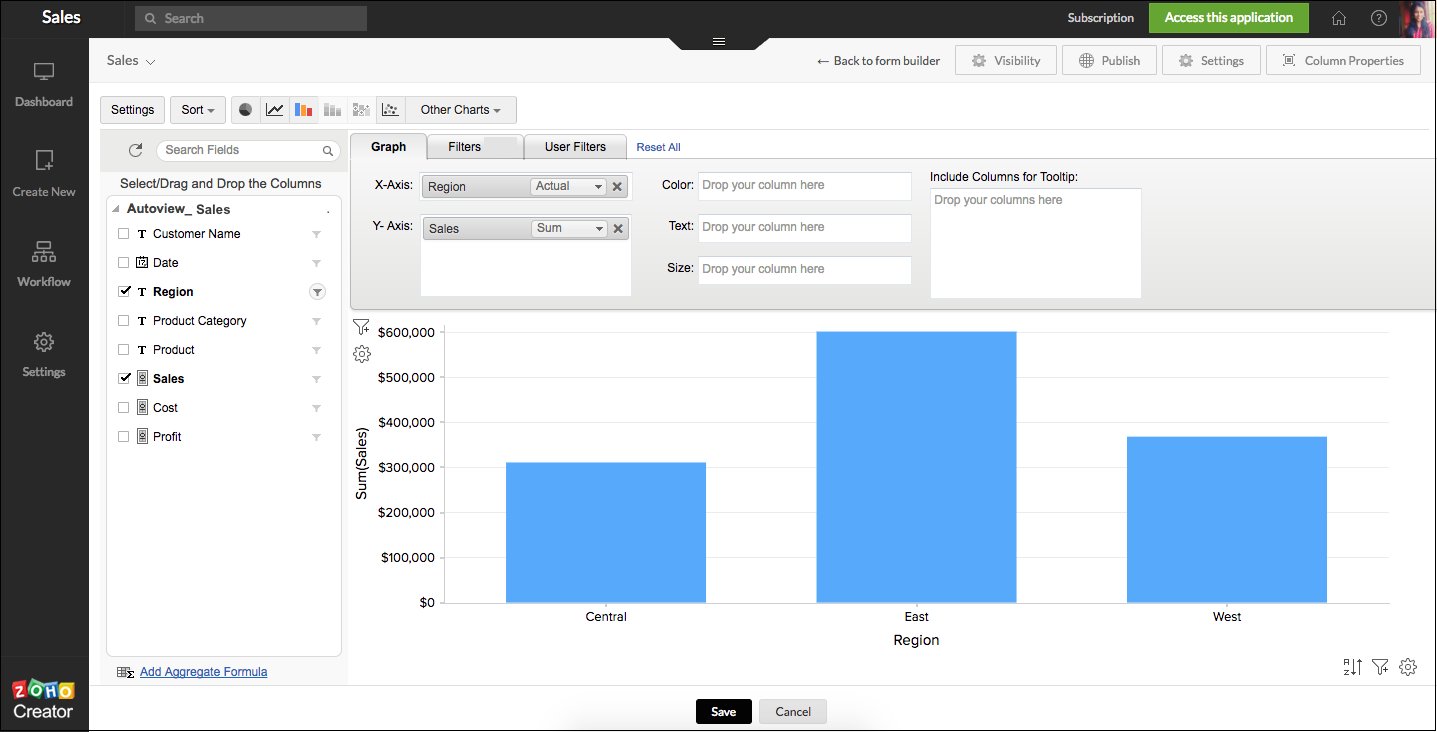Switch to the line chart icon
Image resolution: width=1437 pixels, height=732 pixels.
point(274,110)
